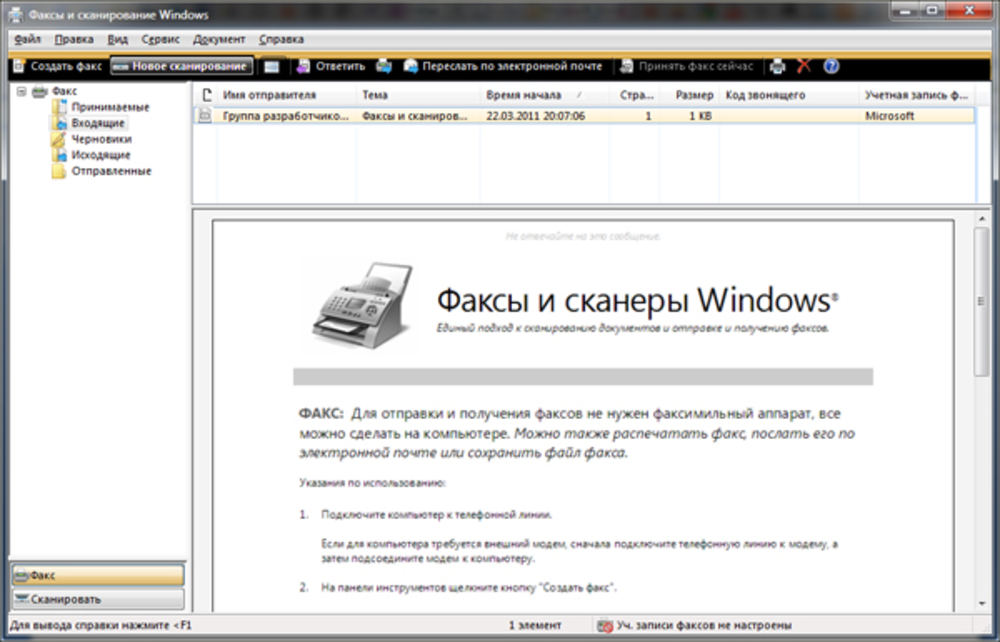1000x642 pixels.
Task: Open the Документ menu
Action: tap(219, 40)
